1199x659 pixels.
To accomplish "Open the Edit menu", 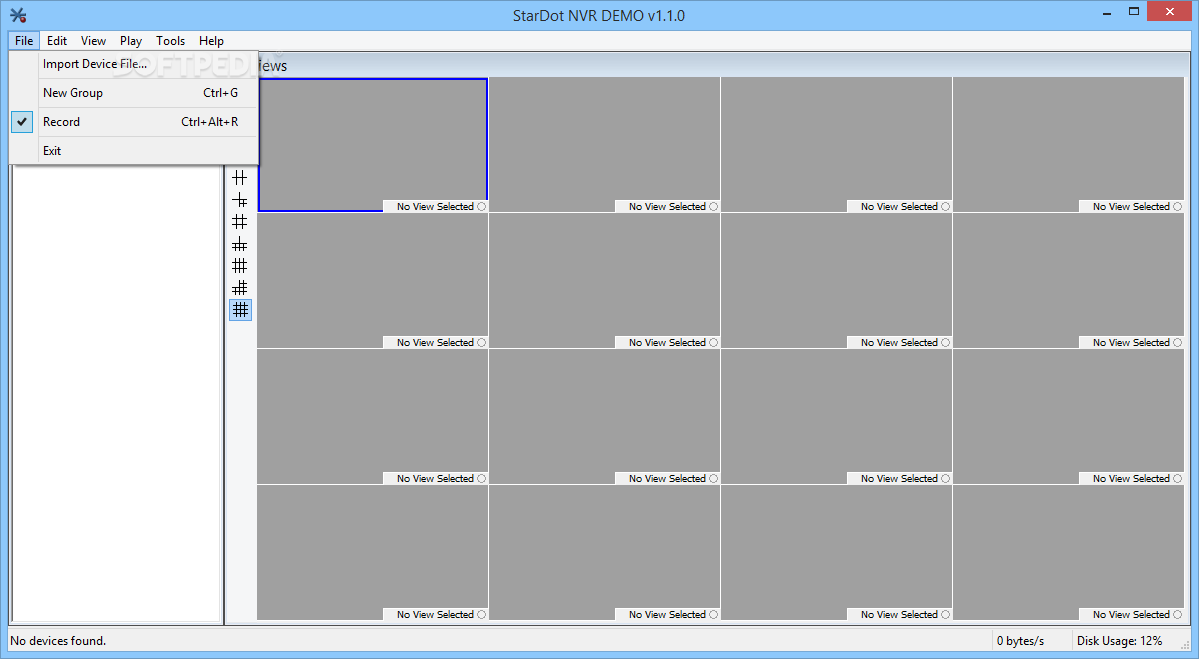I will 57,41.
